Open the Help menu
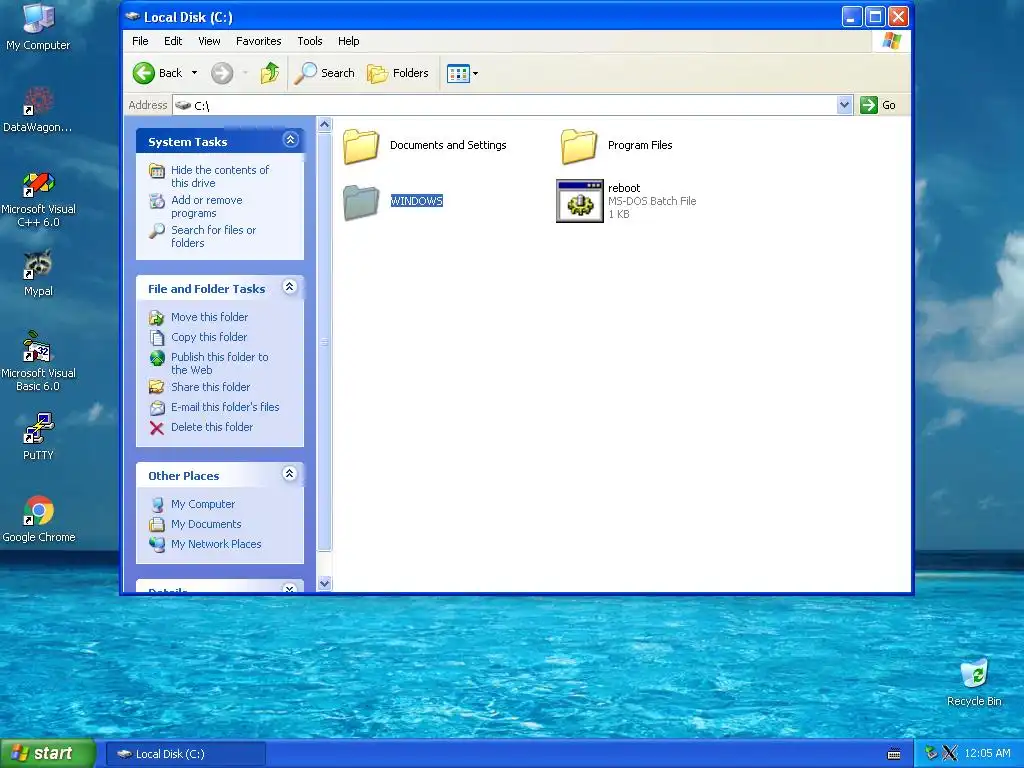 tap(348, 41)
